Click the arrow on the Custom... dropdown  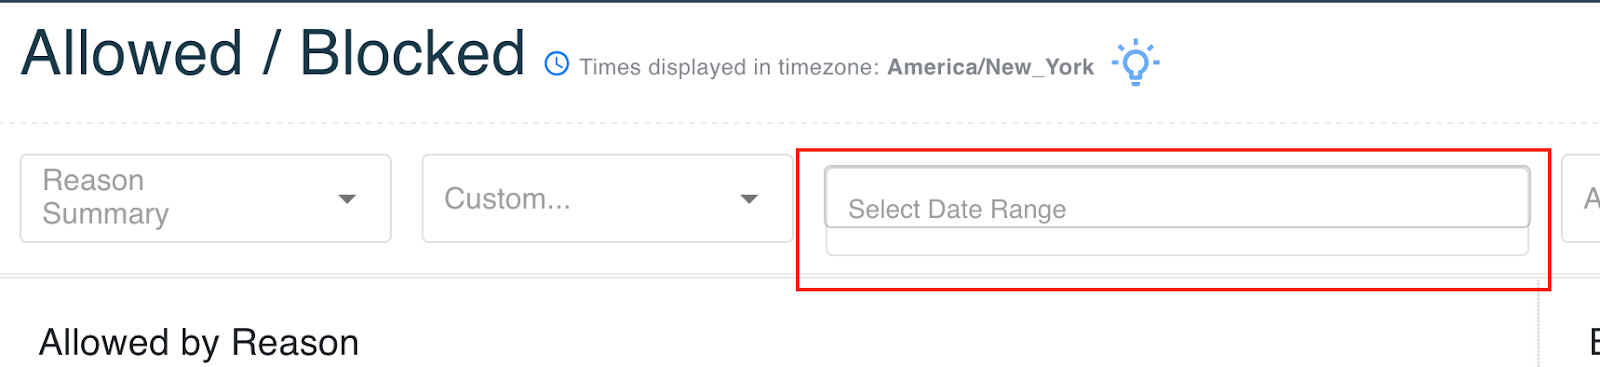pyautogui.click(x=749, y=199)
